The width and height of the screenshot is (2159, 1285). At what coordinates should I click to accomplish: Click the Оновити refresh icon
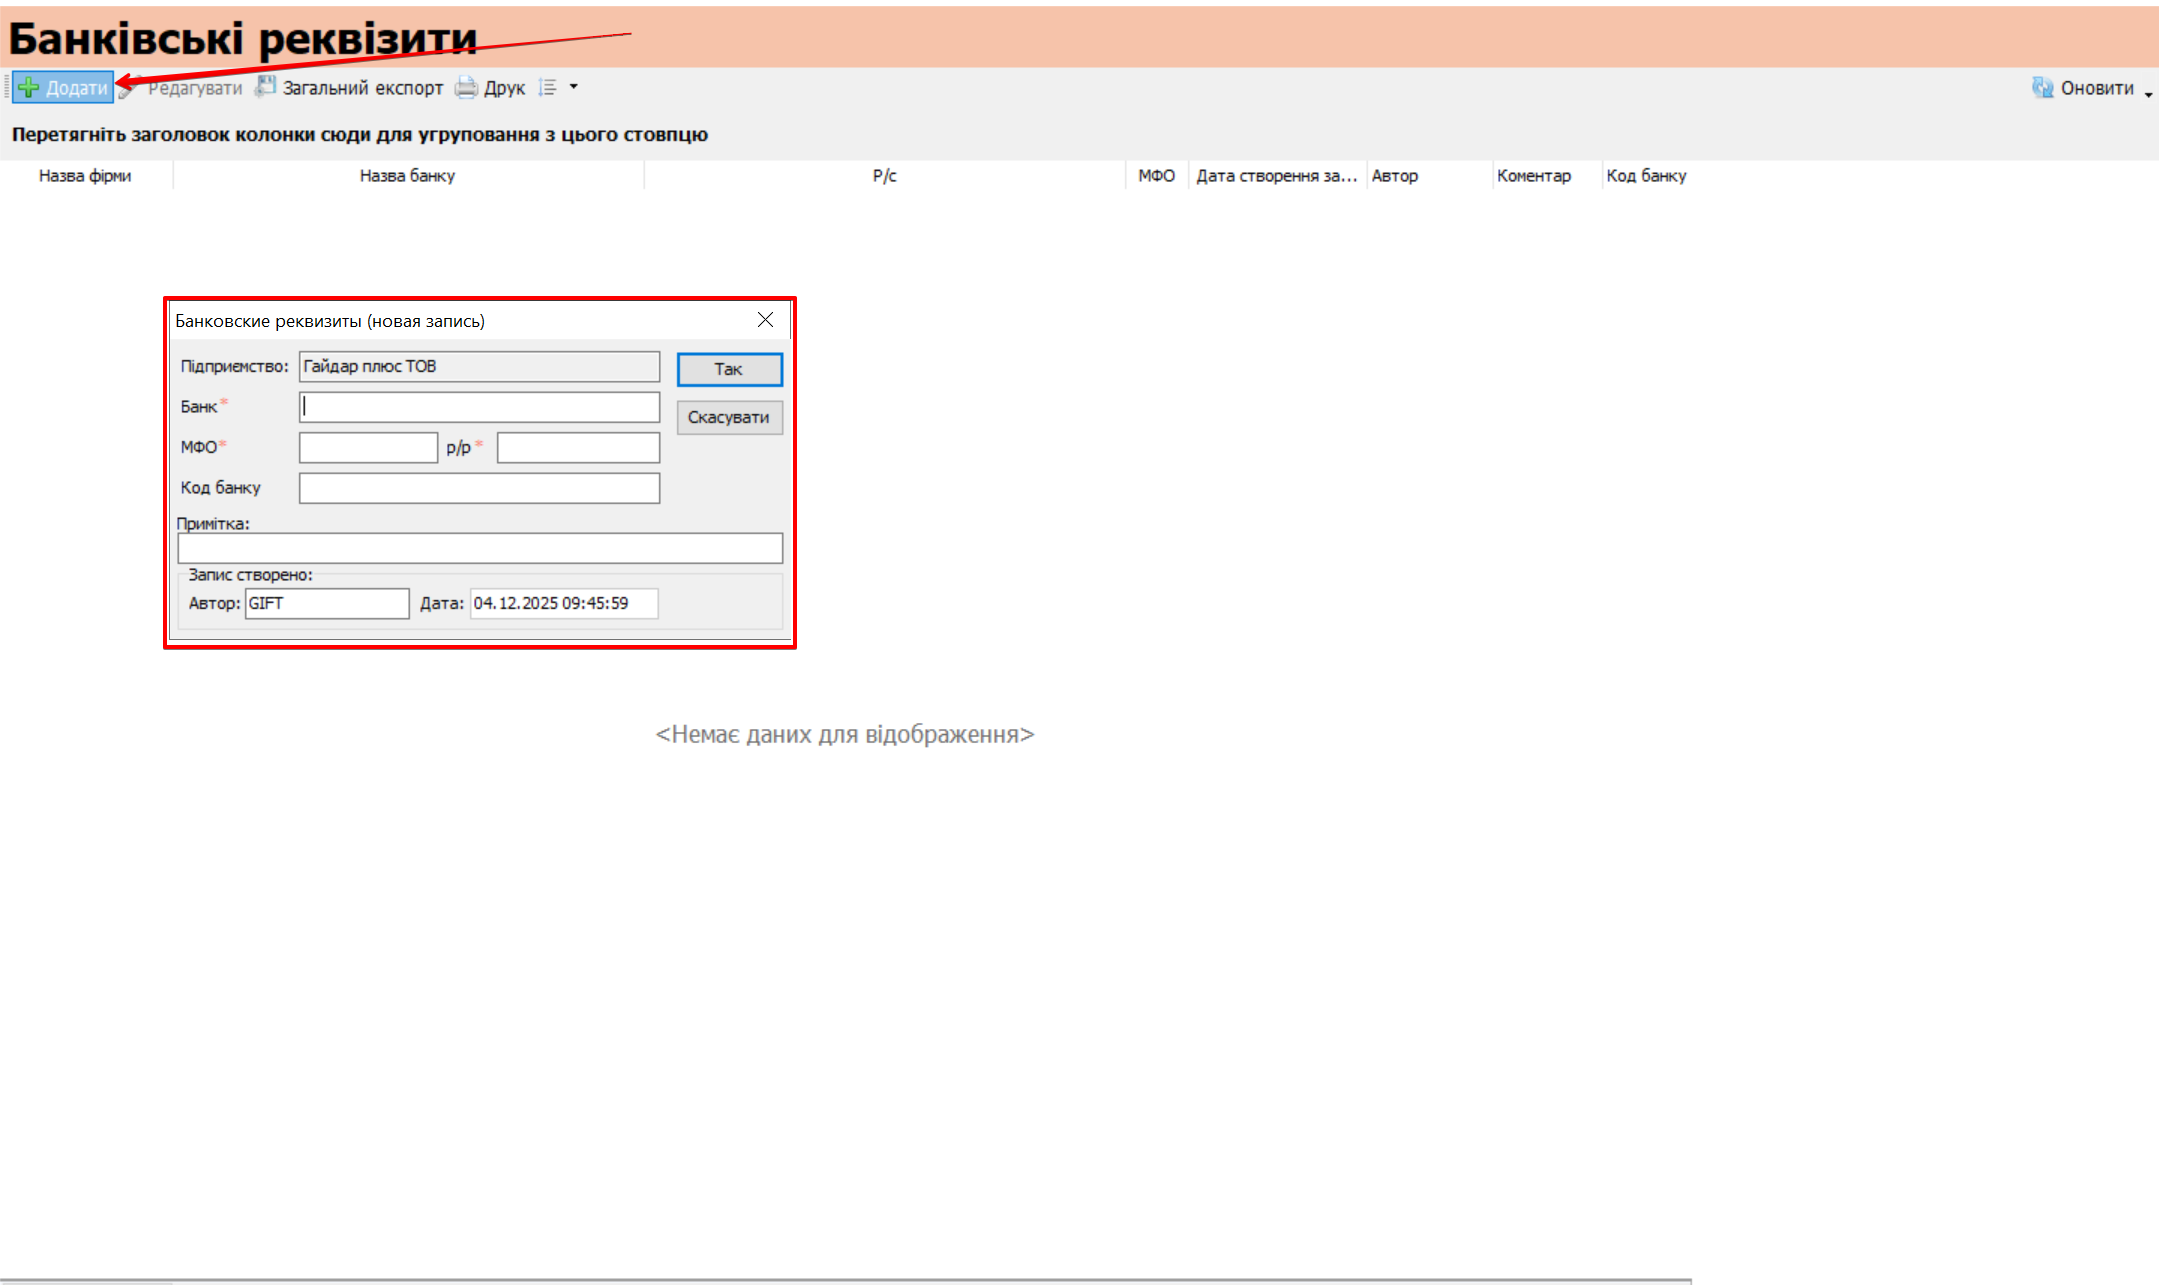point(2042,88)
